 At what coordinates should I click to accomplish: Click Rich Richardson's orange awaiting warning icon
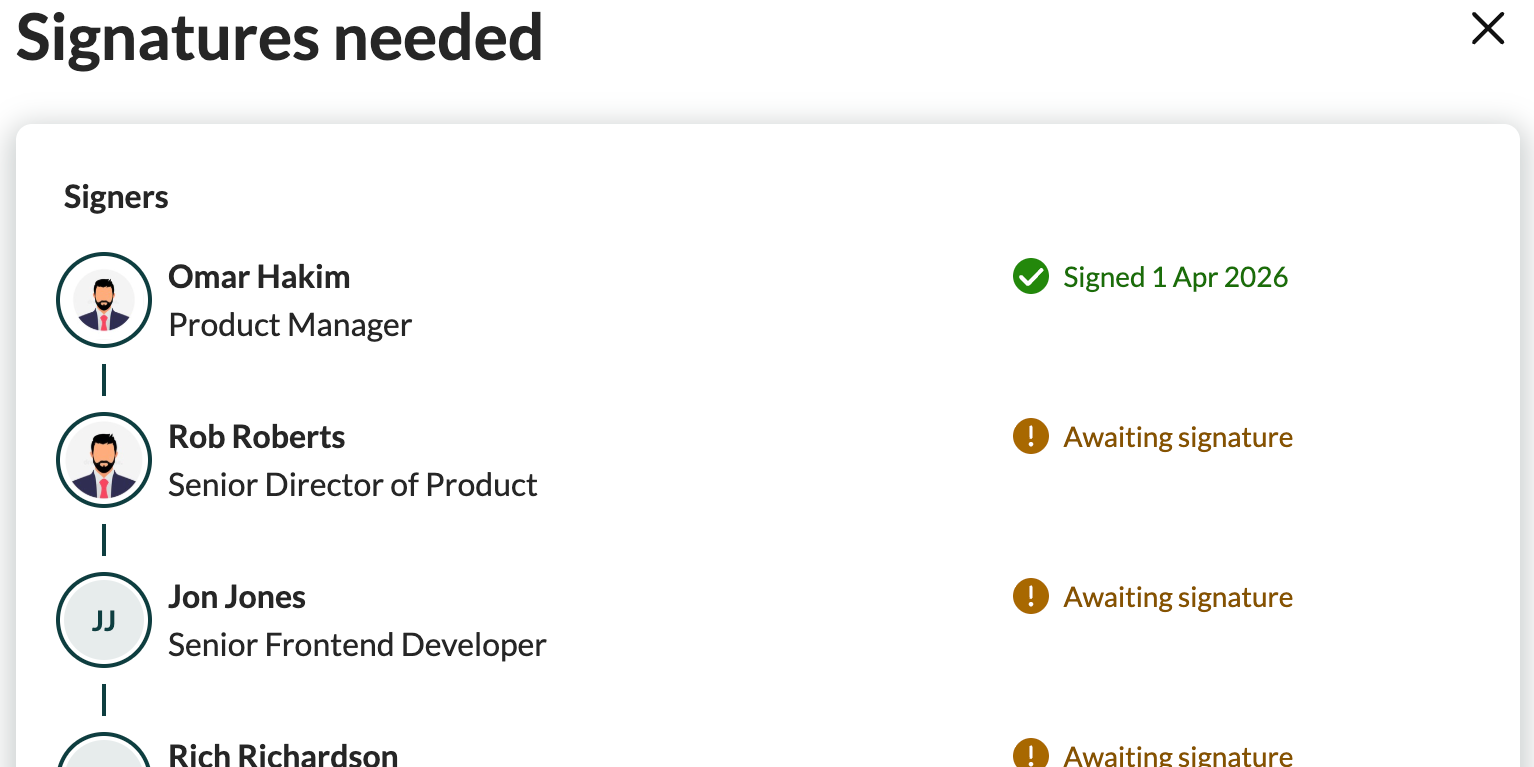[1030, 754]
